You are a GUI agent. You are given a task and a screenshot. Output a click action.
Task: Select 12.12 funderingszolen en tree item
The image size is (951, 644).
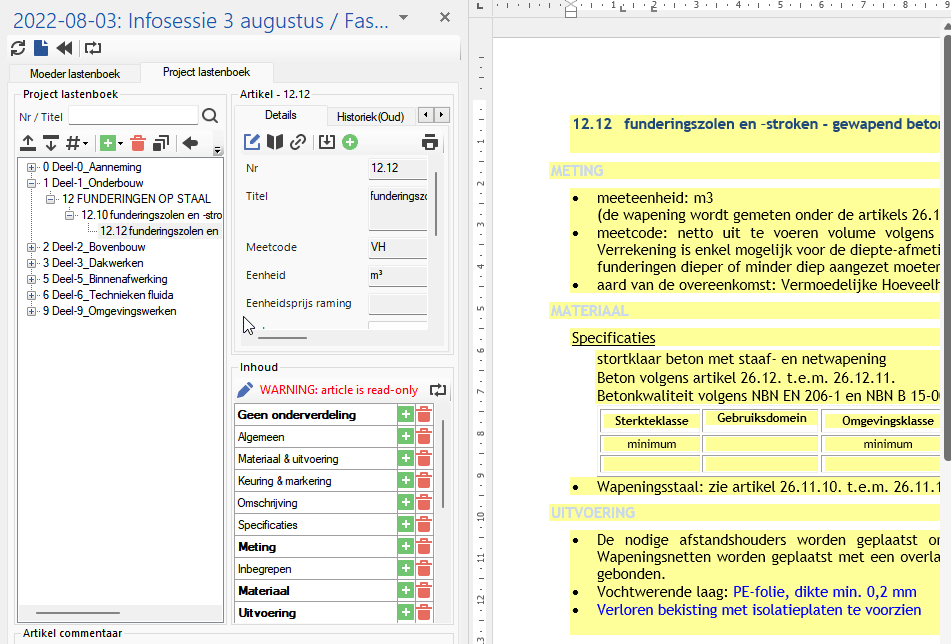[160, 231]
